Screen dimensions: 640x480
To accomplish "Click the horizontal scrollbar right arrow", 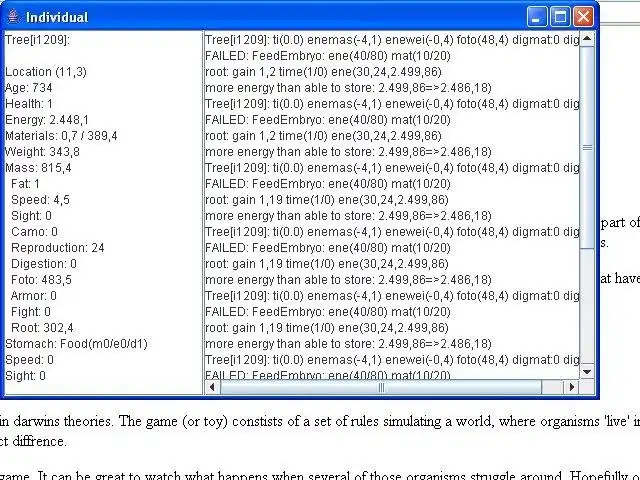I will [x=572, y=387].
